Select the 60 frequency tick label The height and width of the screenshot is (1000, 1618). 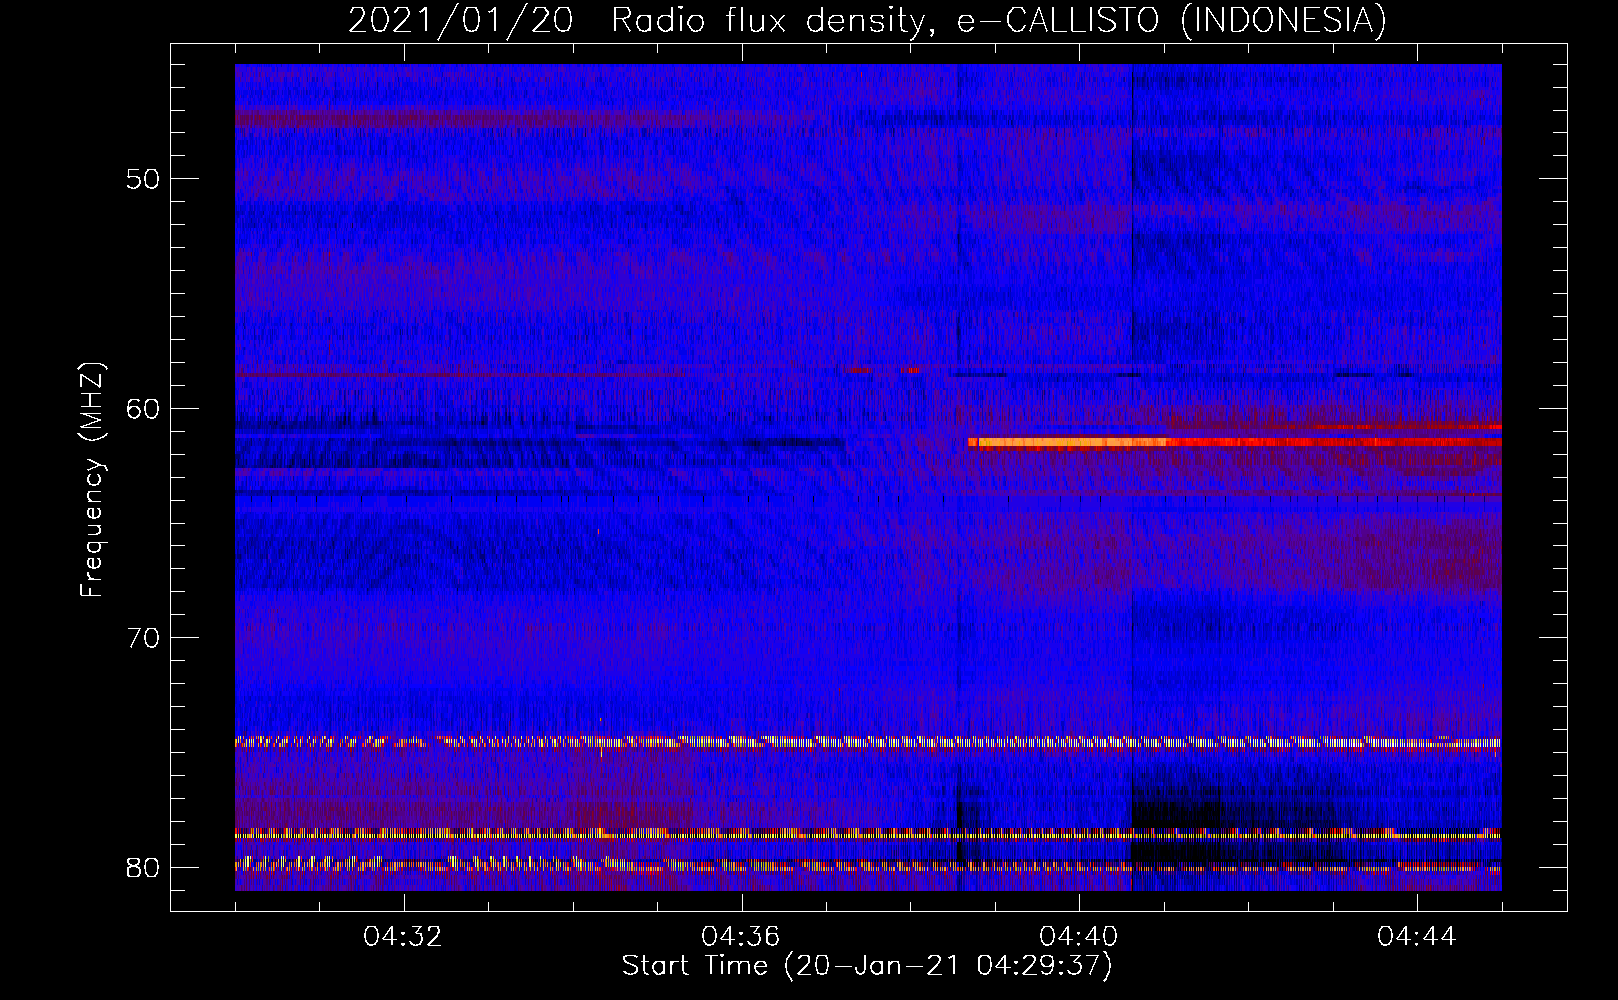143,408
